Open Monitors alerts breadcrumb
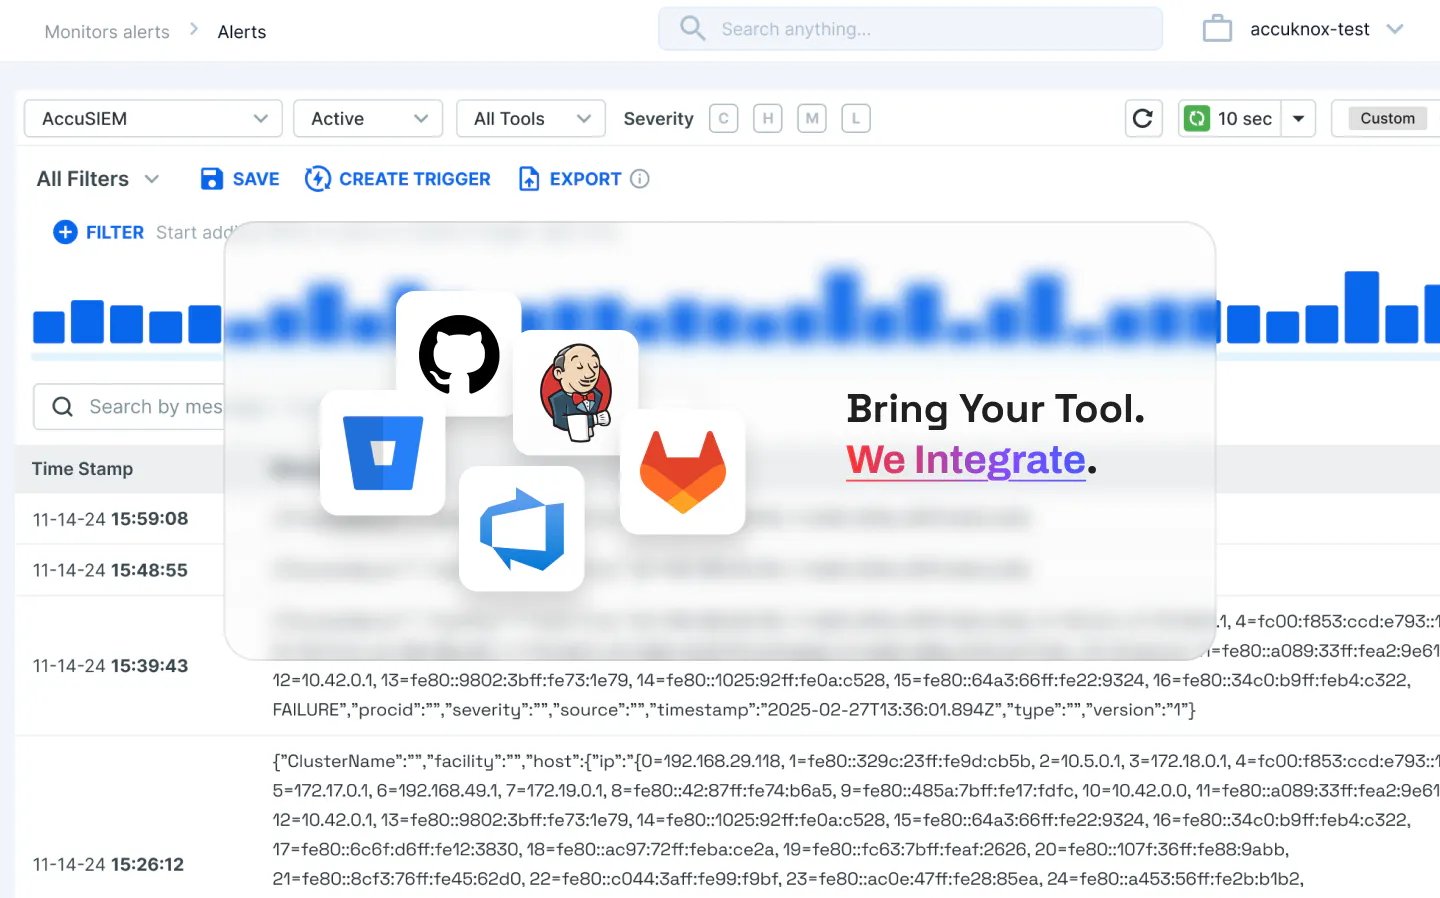Screen dimensions: 1440x898 [x=107, y=32]
